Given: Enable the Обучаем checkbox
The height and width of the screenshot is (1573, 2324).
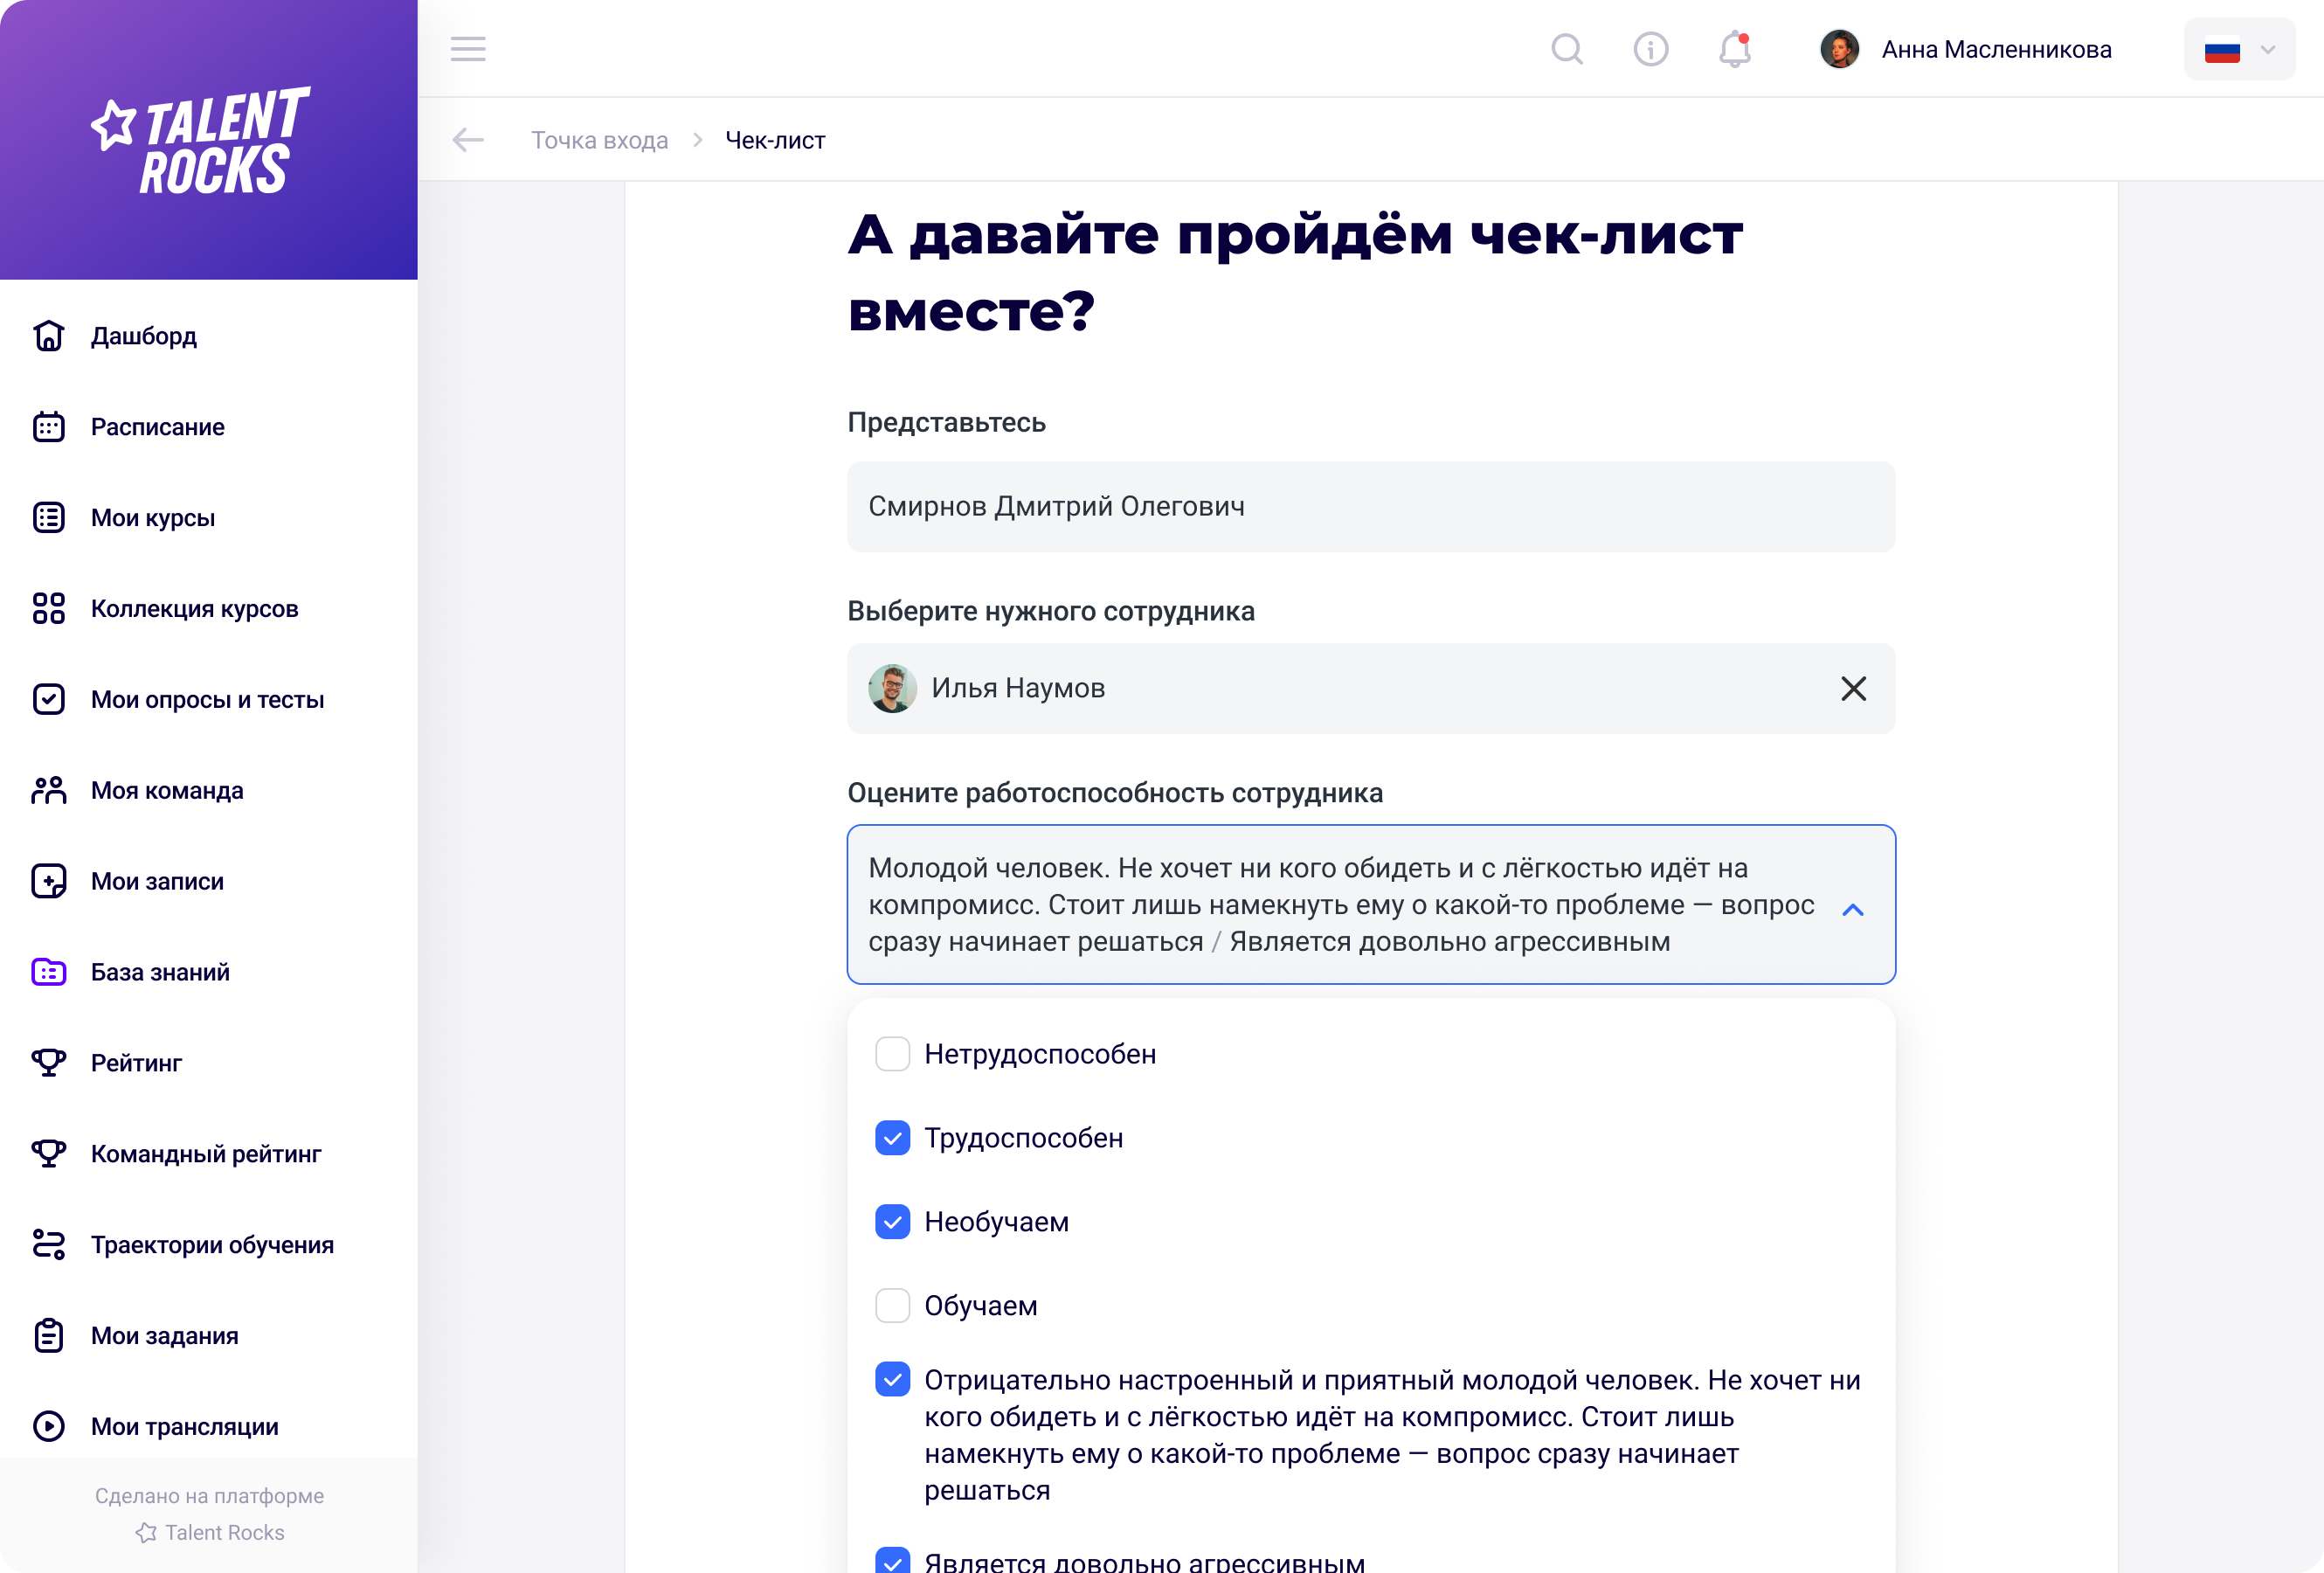Looking at the screenshot, I should click(x=892, y=1306).
